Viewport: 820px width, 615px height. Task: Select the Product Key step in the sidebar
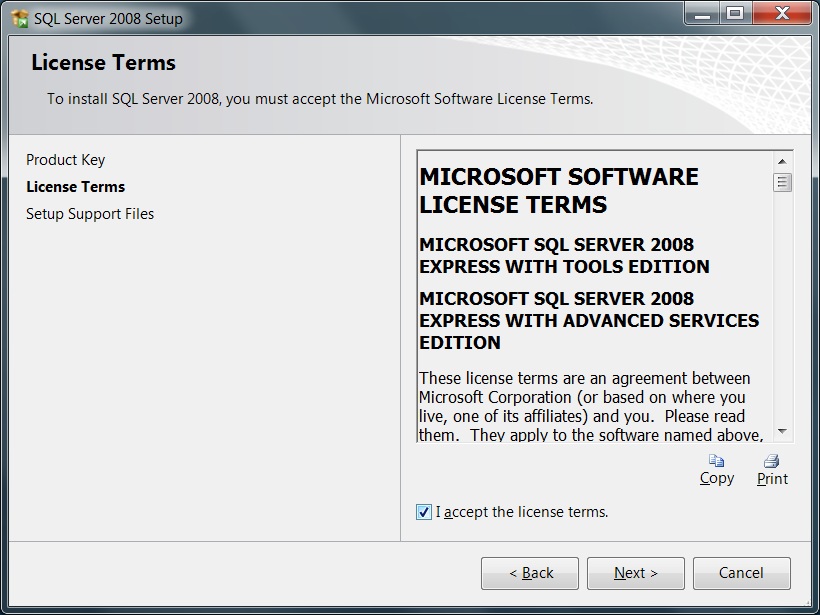[65, 160]
